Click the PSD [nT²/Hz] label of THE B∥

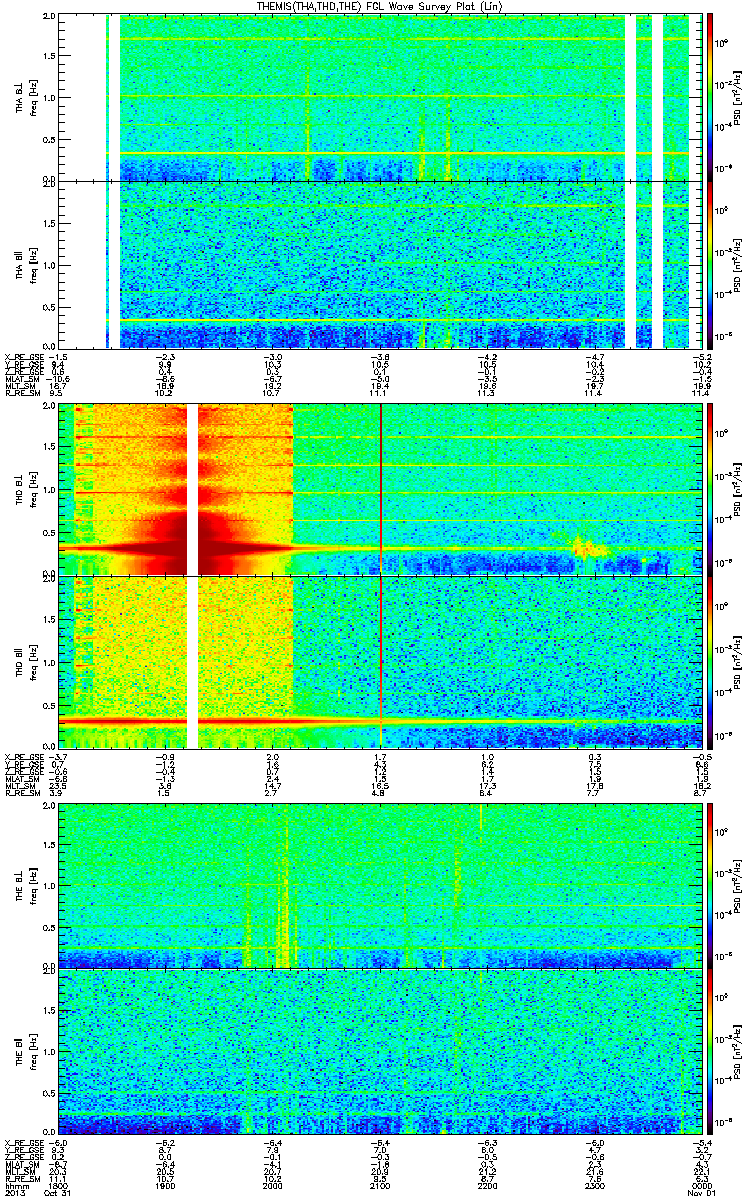point(739,1052)
